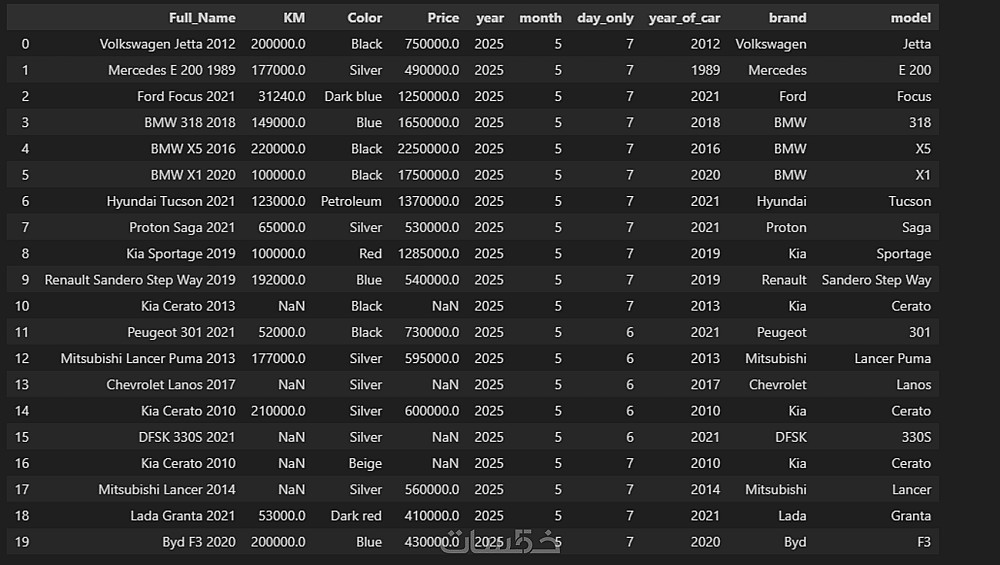Click the KM value 123000.0
The image size is (1000, 565).
click(278, 201)
